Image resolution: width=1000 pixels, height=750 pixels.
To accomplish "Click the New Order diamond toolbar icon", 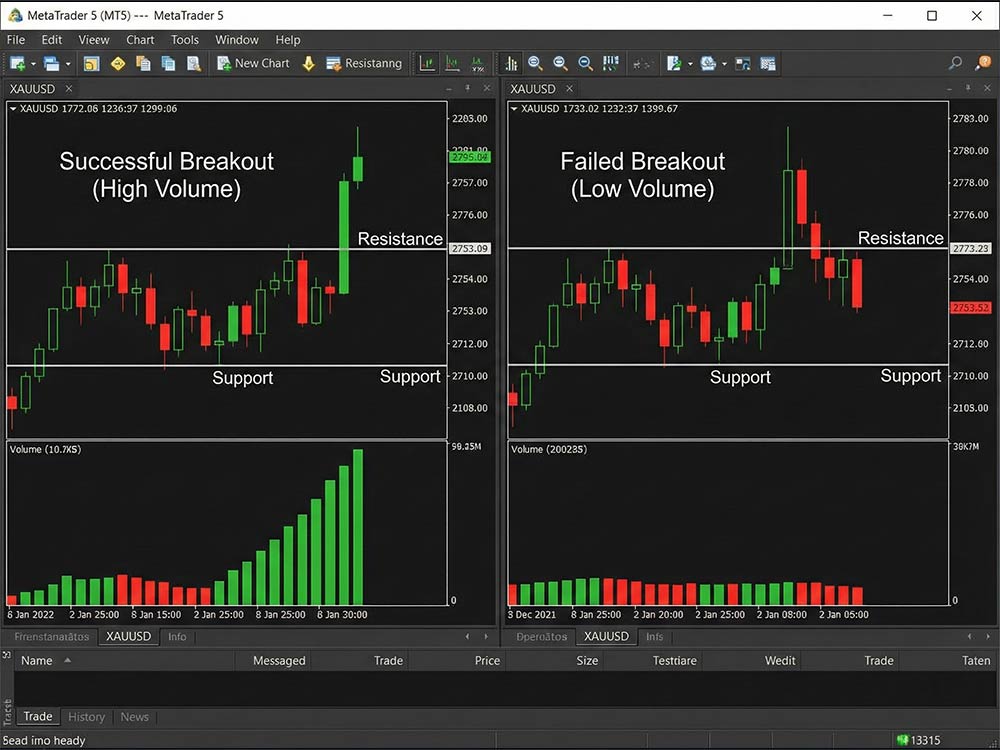I will pos(117,63).
